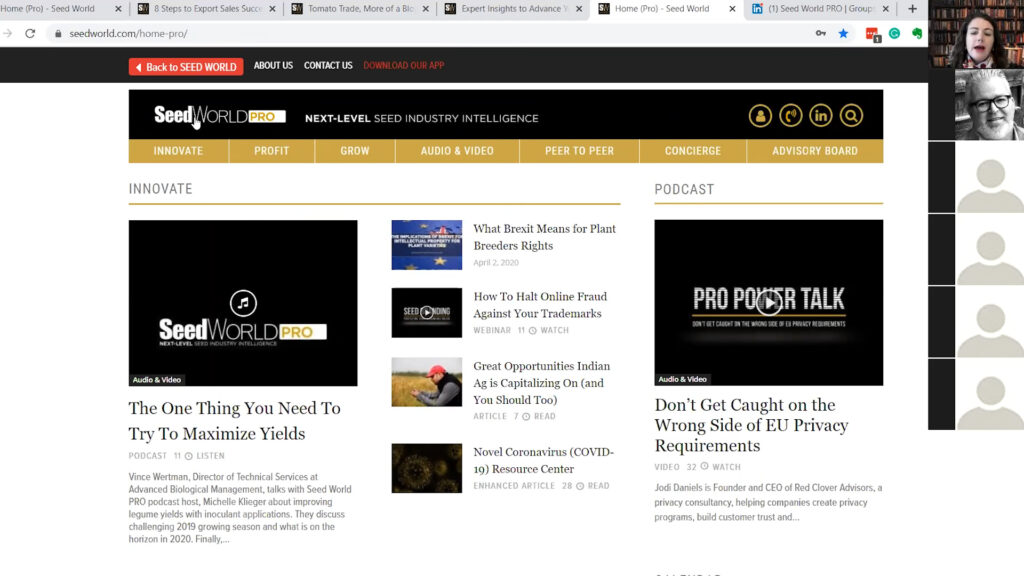Click the Grammarly extension icon

(x=894, y=33)
